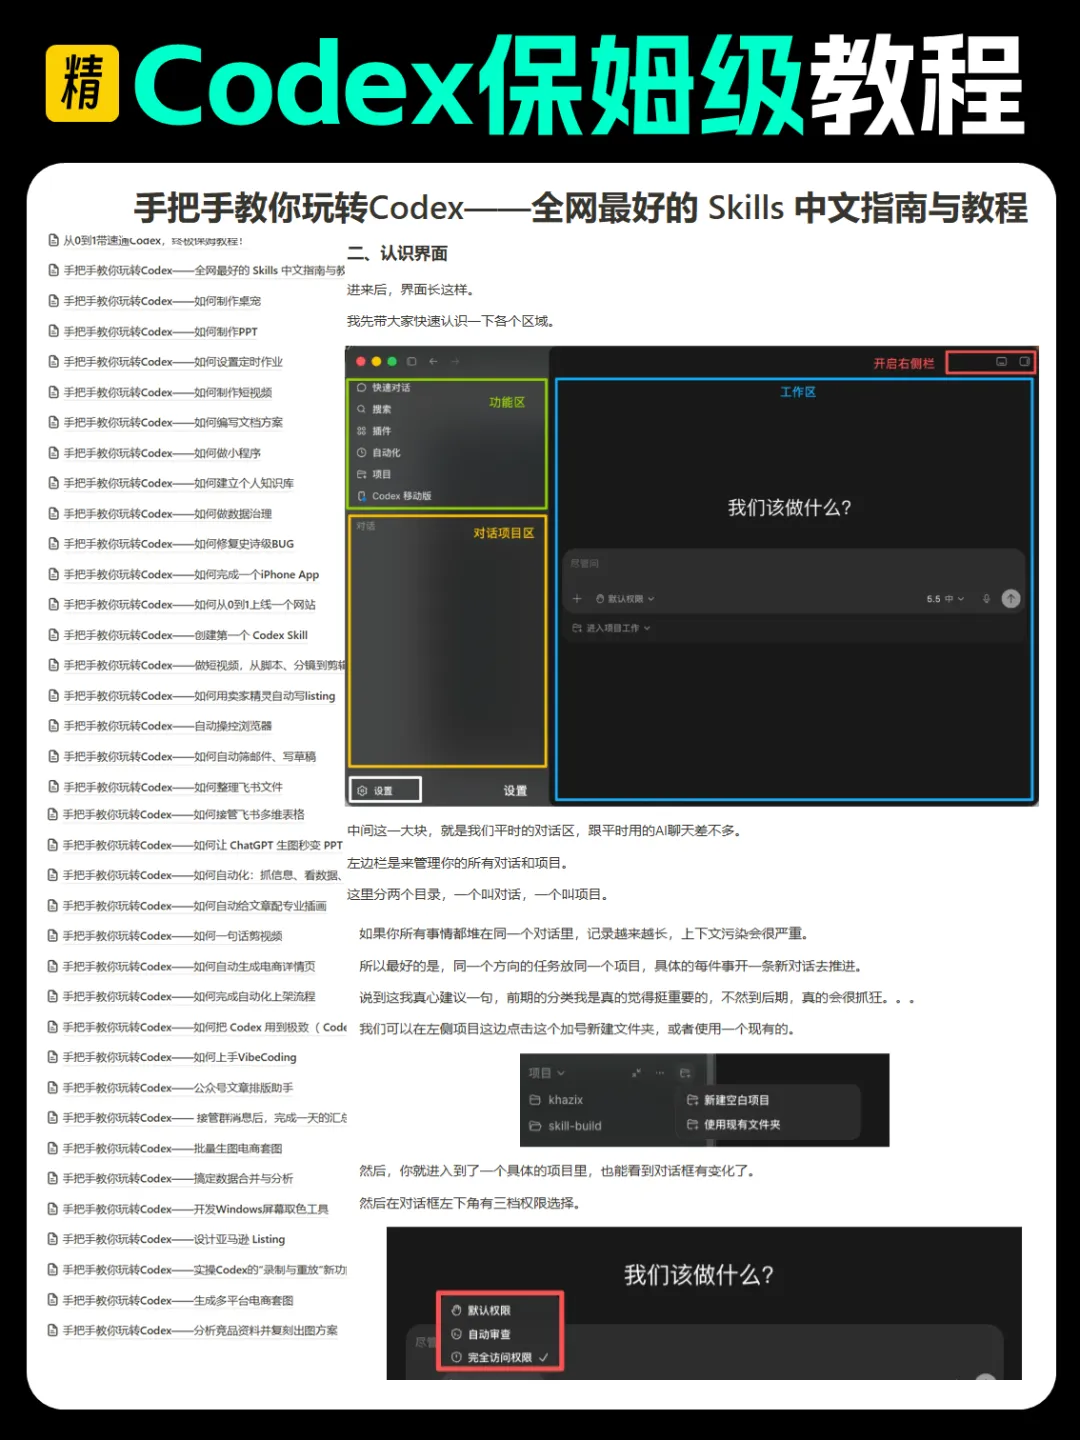The width and height of the screenshot is (1080, 1440).
Task: Click the send arrow button
Action: point(1011,599)
